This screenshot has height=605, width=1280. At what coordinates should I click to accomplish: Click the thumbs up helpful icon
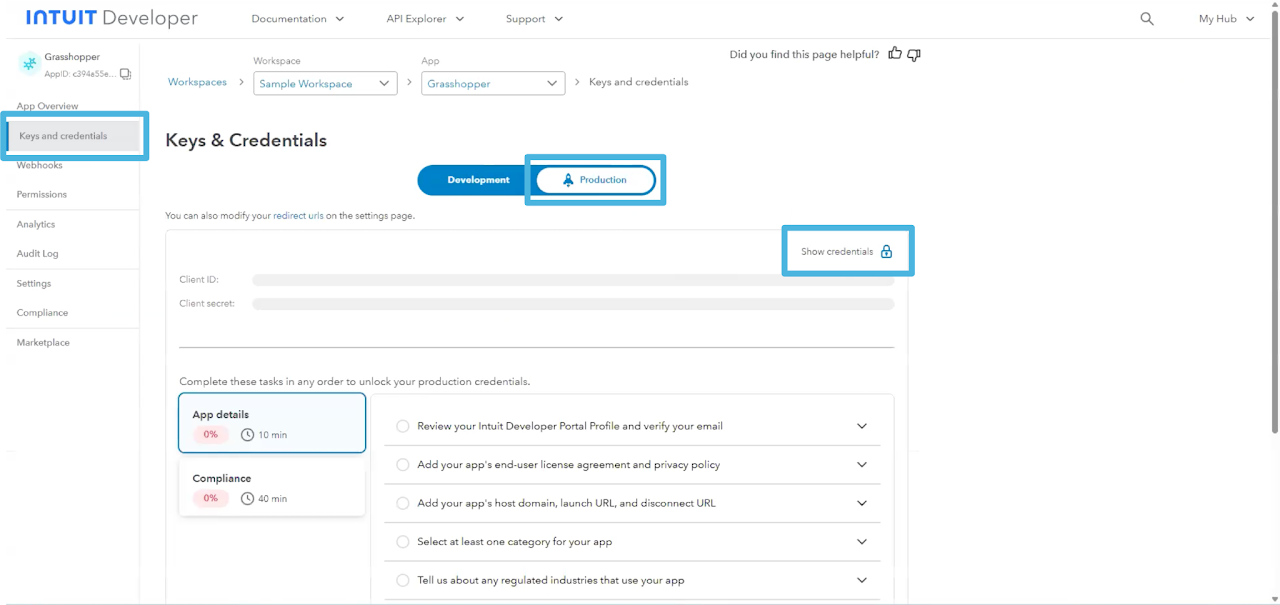click(895, 54)
